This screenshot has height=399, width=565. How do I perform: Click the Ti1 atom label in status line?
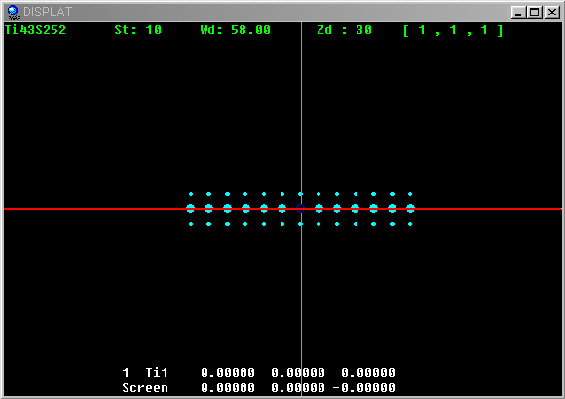(156, 372)
